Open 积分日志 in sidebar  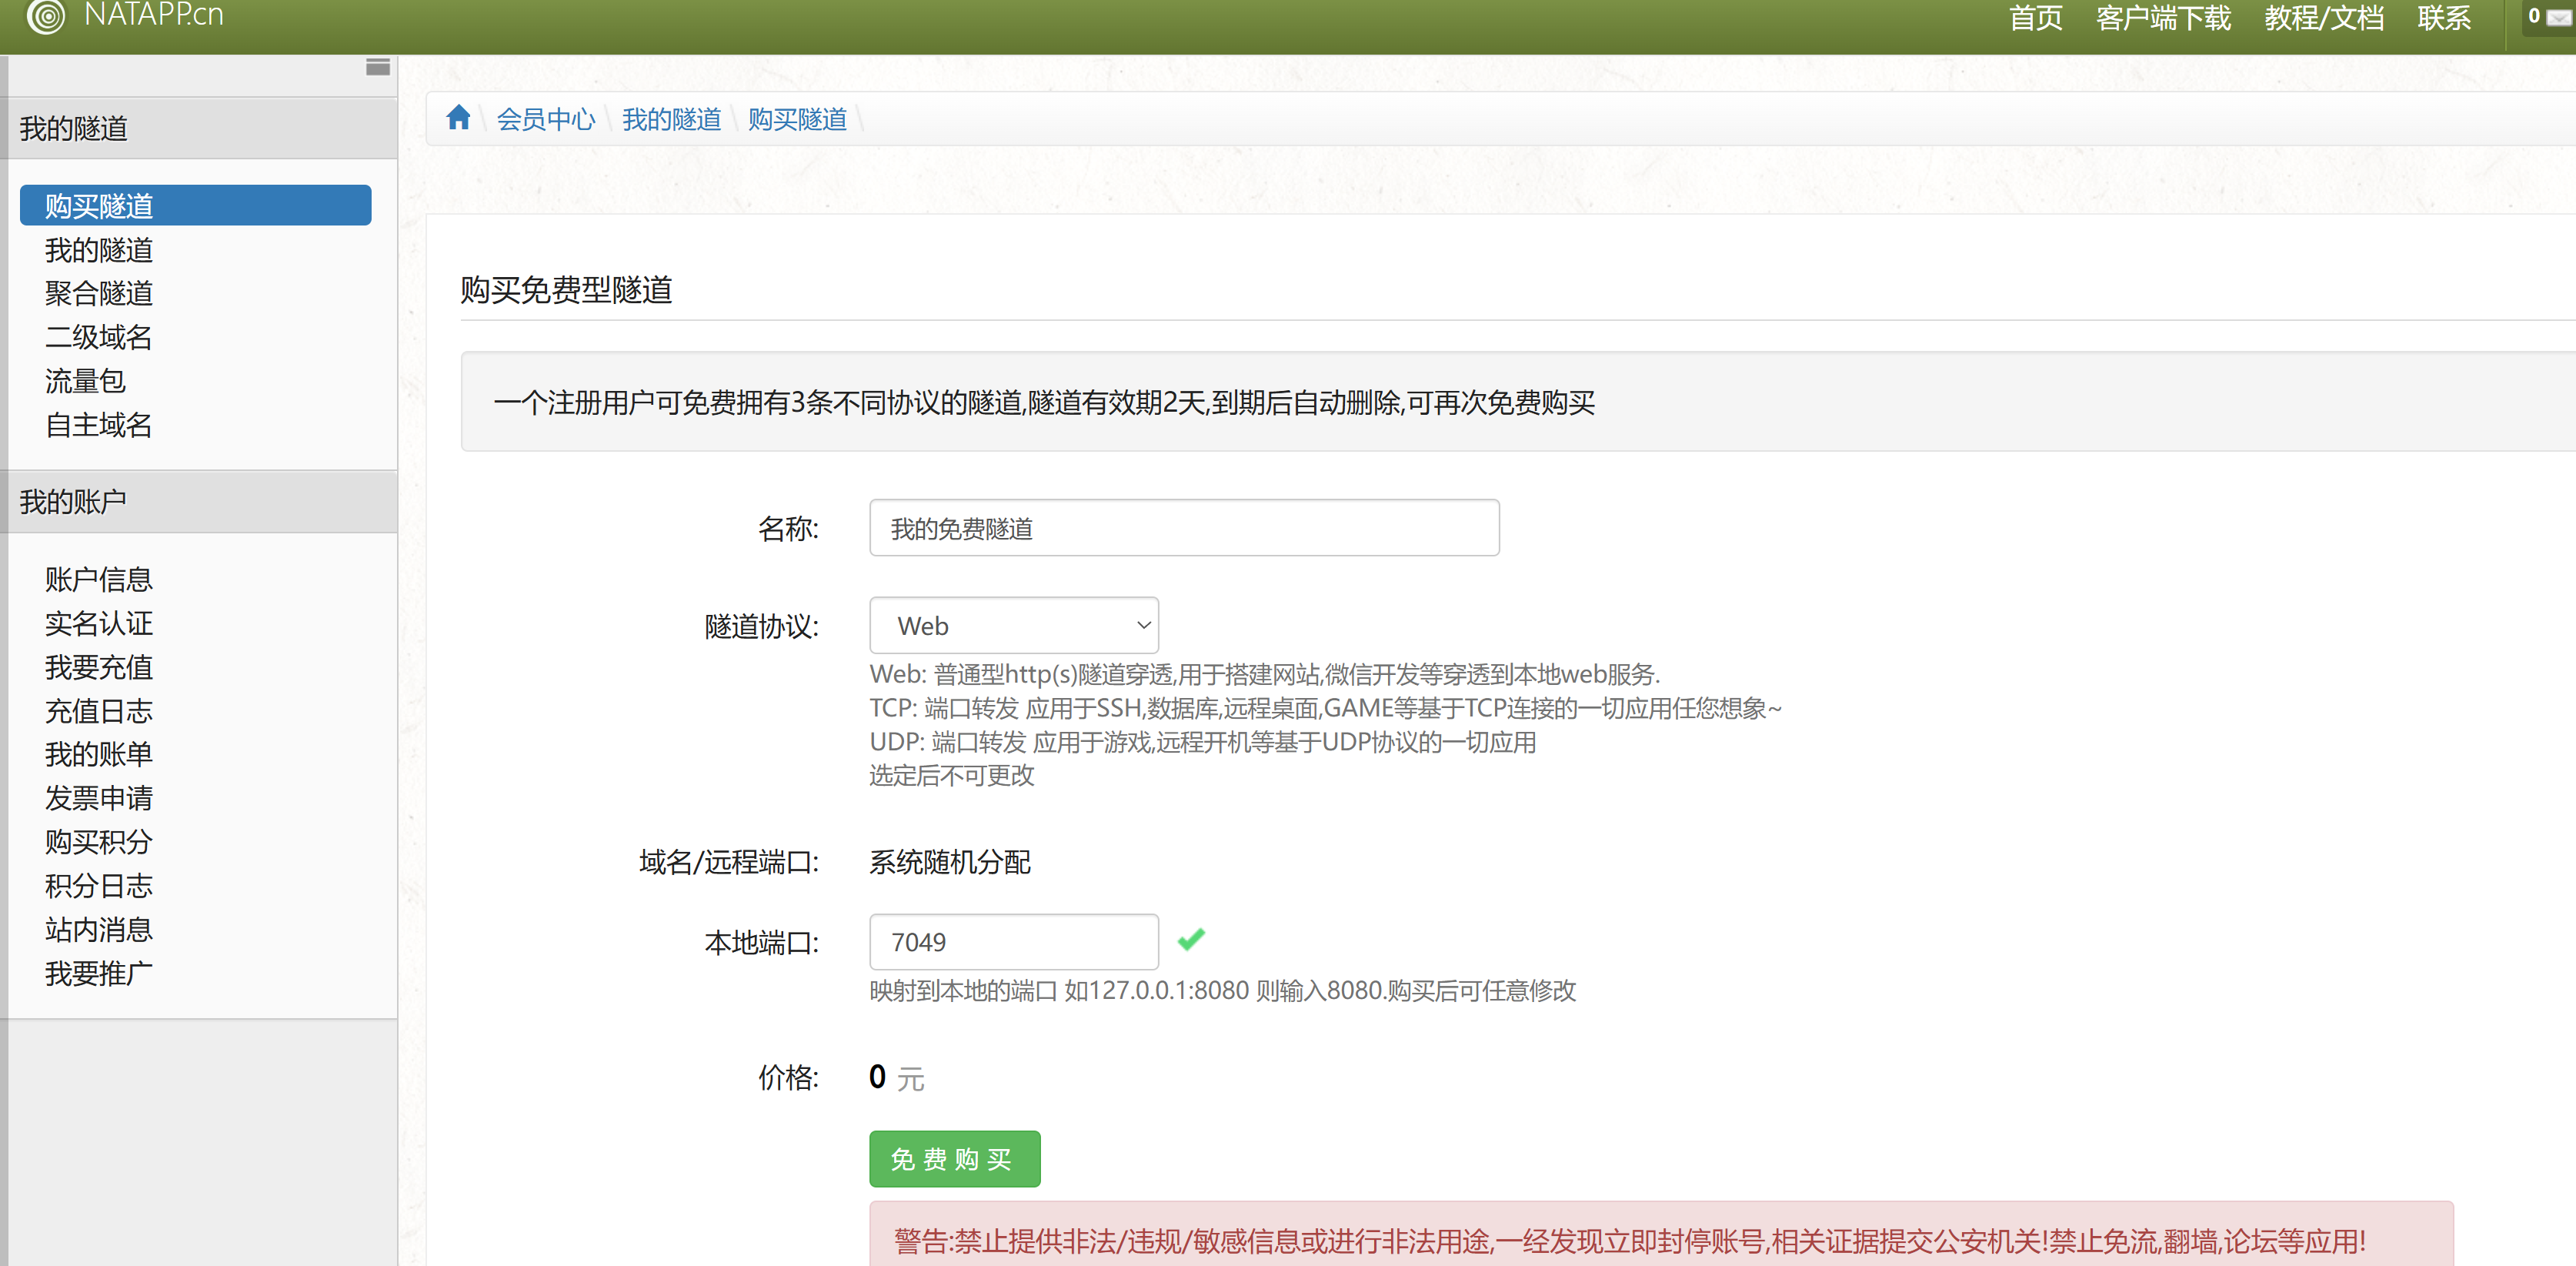pos(99,886)
